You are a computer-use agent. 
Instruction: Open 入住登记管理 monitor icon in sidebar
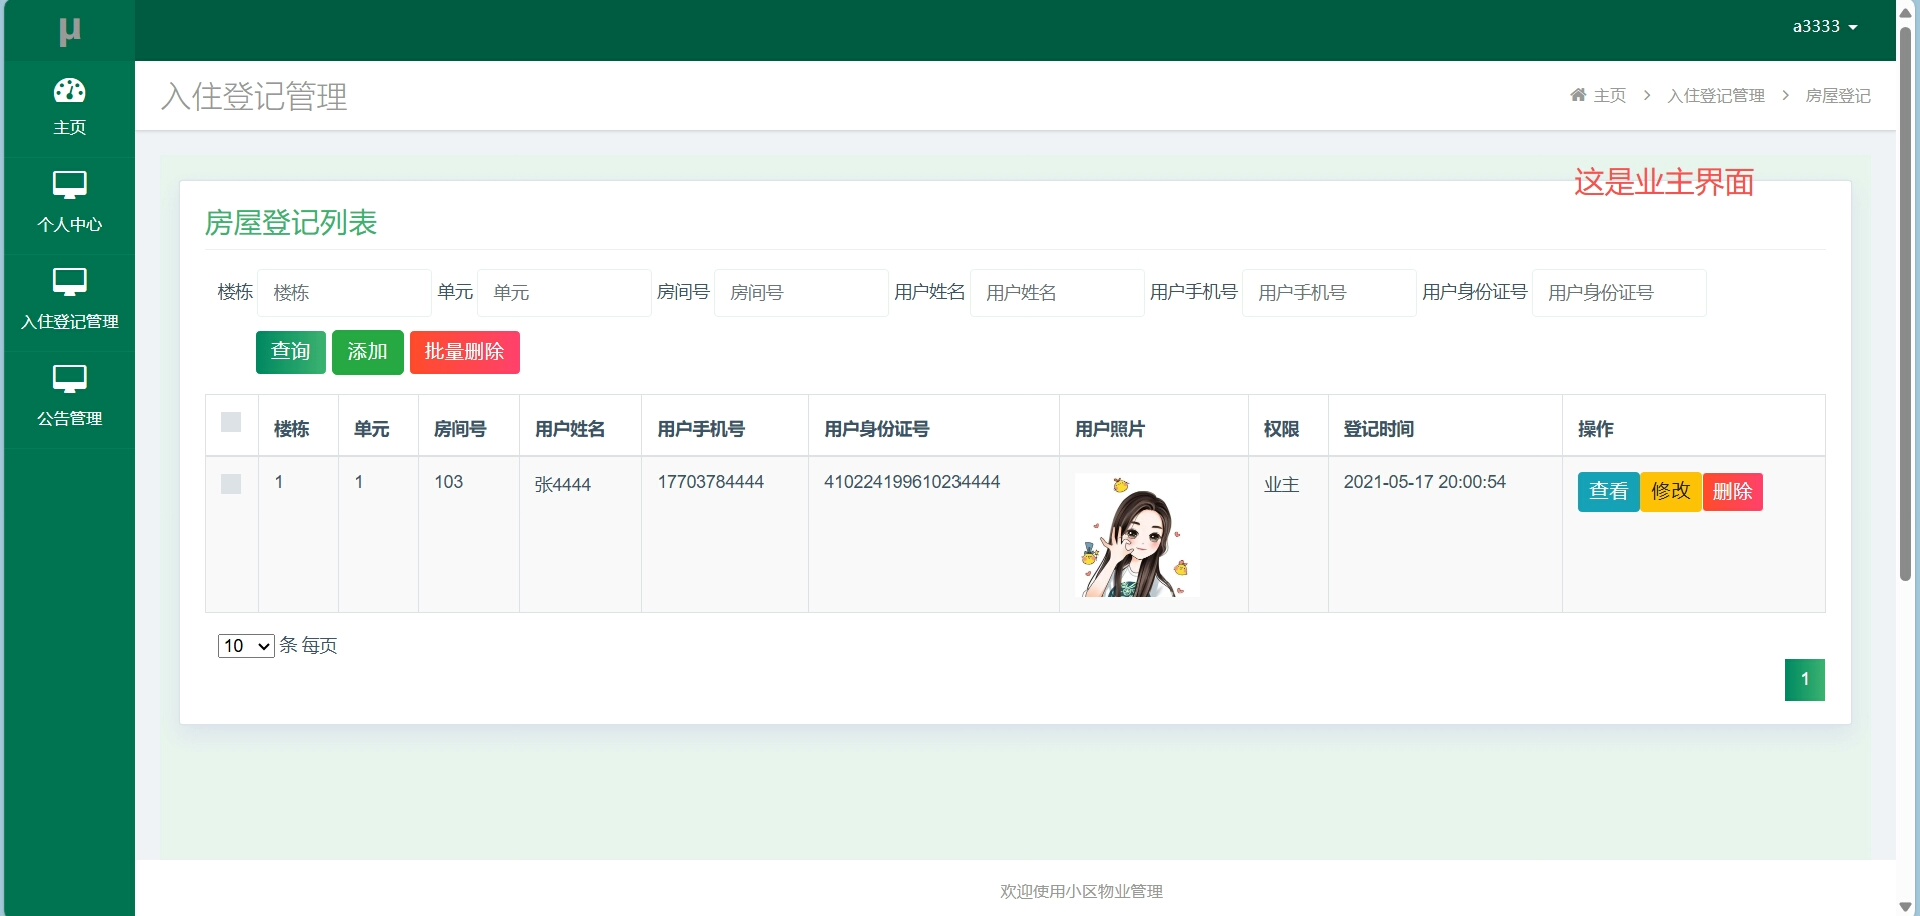(x=69, y=282)
